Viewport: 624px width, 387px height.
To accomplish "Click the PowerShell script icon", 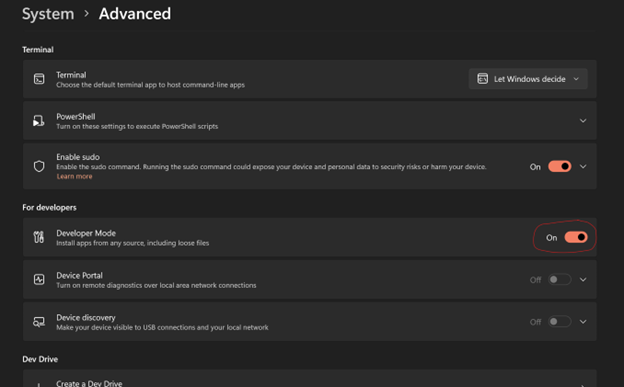I will point(39,121).
